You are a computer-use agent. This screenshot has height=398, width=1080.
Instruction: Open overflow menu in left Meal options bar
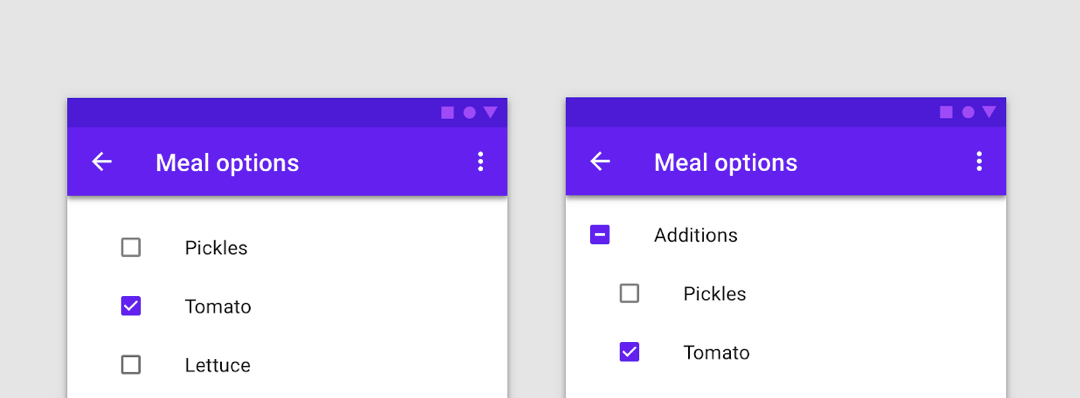coord(480,162)
